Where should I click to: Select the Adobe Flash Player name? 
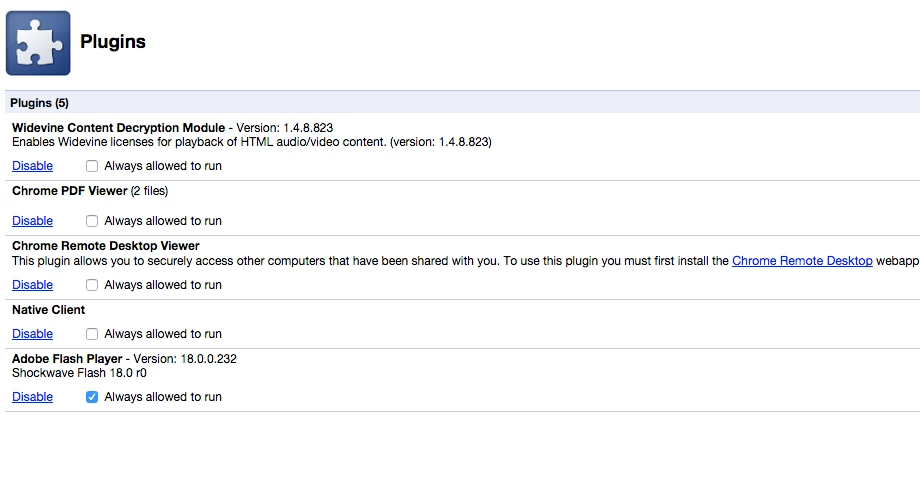(x=67, y=359)
